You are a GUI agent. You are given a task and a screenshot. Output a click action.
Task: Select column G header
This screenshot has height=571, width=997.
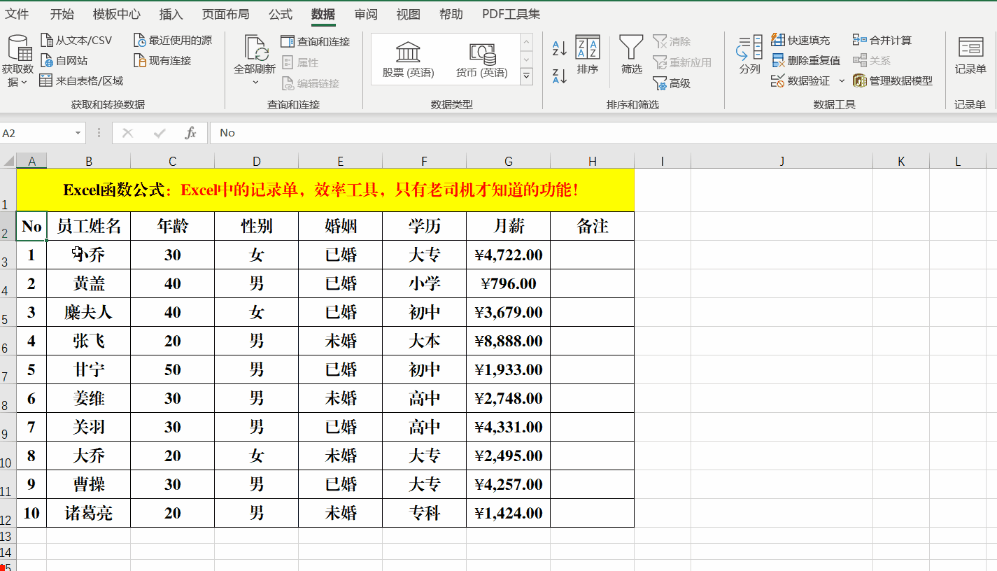508,162
